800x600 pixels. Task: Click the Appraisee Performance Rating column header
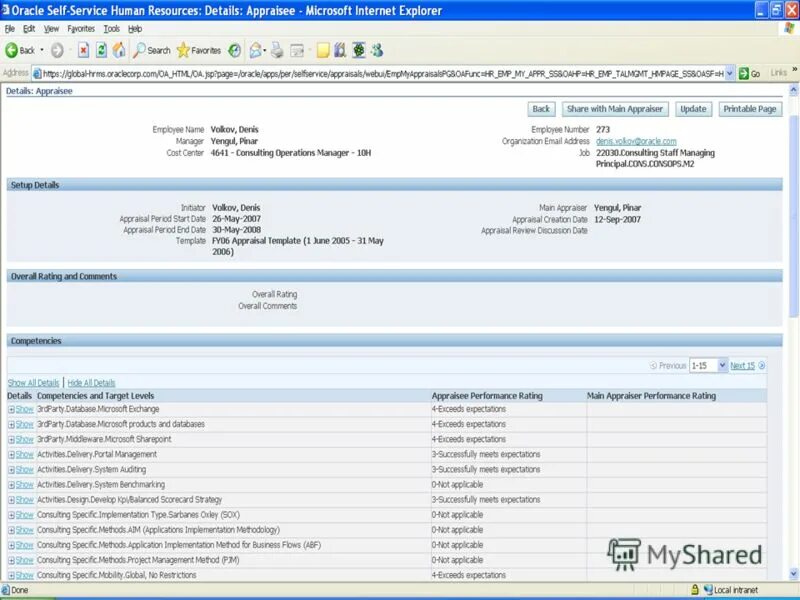pos(487,396)
